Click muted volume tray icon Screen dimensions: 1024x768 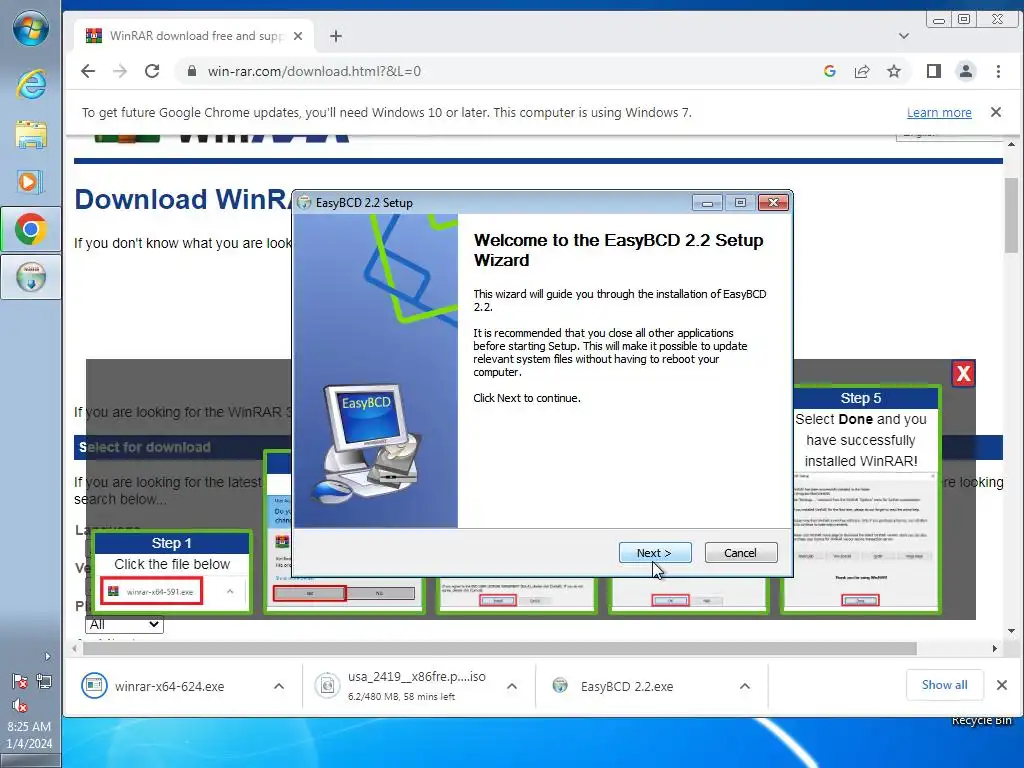(20, 705)
